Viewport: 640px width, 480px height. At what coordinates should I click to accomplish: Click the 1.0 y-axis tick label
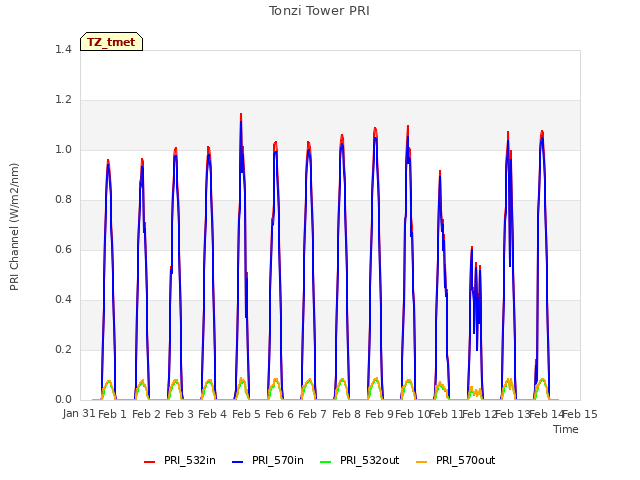click(x=63, y=149)
